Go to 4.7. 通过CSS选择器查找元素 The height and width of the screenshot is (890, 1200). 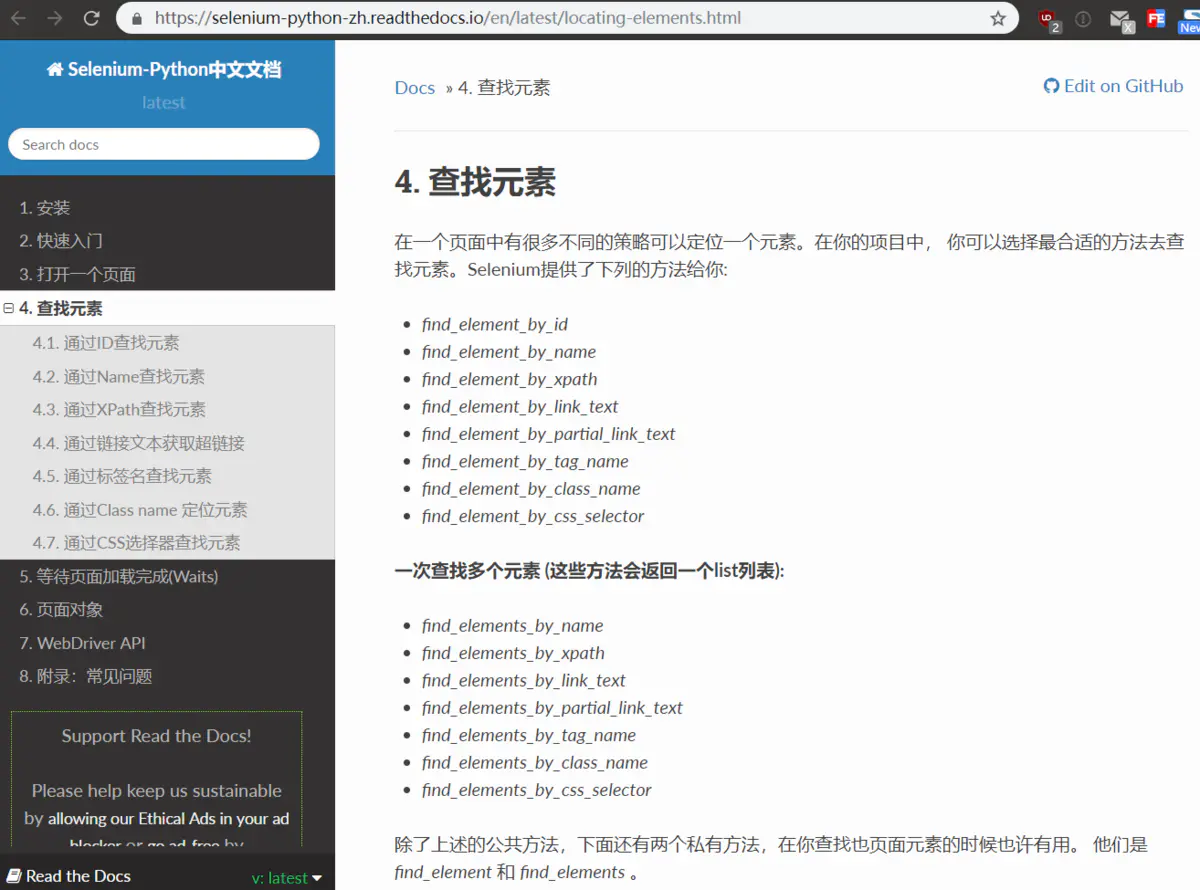(x=136, y=543)
